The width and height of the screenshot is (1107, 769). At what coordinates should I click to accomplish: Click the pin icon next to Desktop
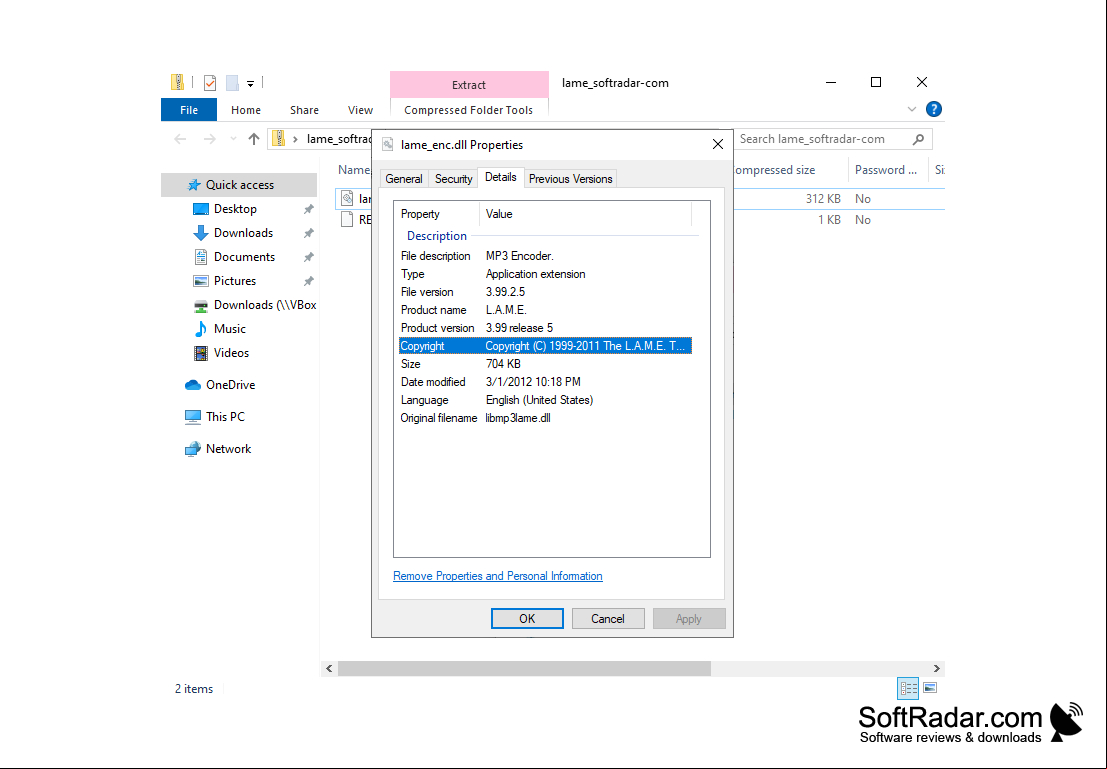point(309,209)
